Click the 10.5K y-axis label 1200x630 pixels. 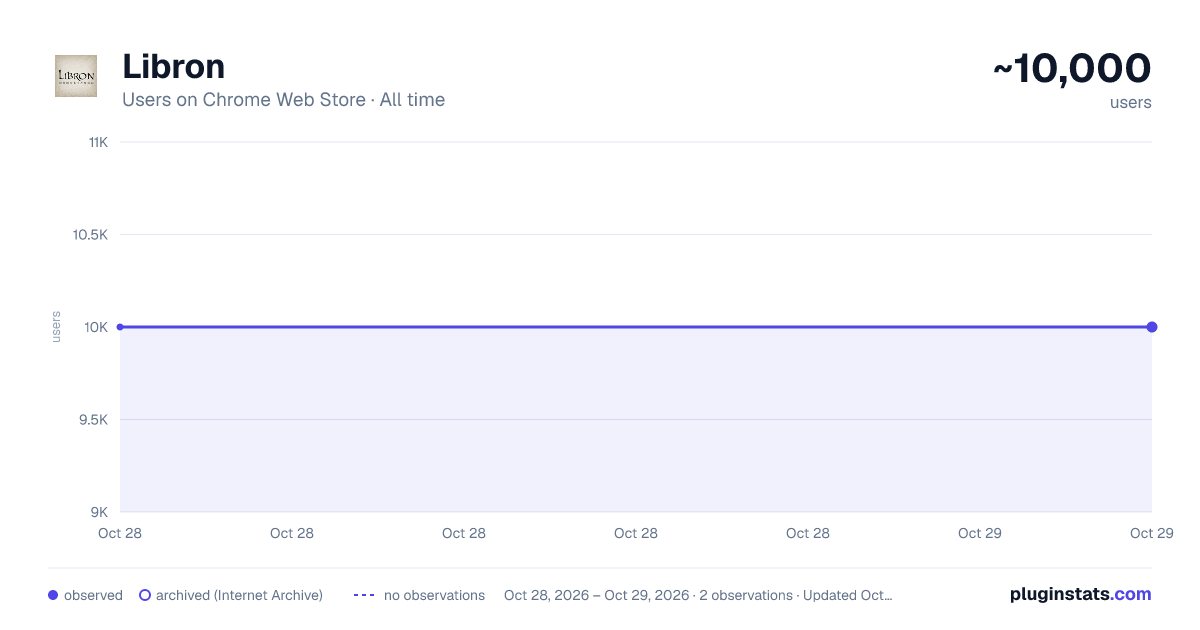pyautogui.click(x=90, y=235)
